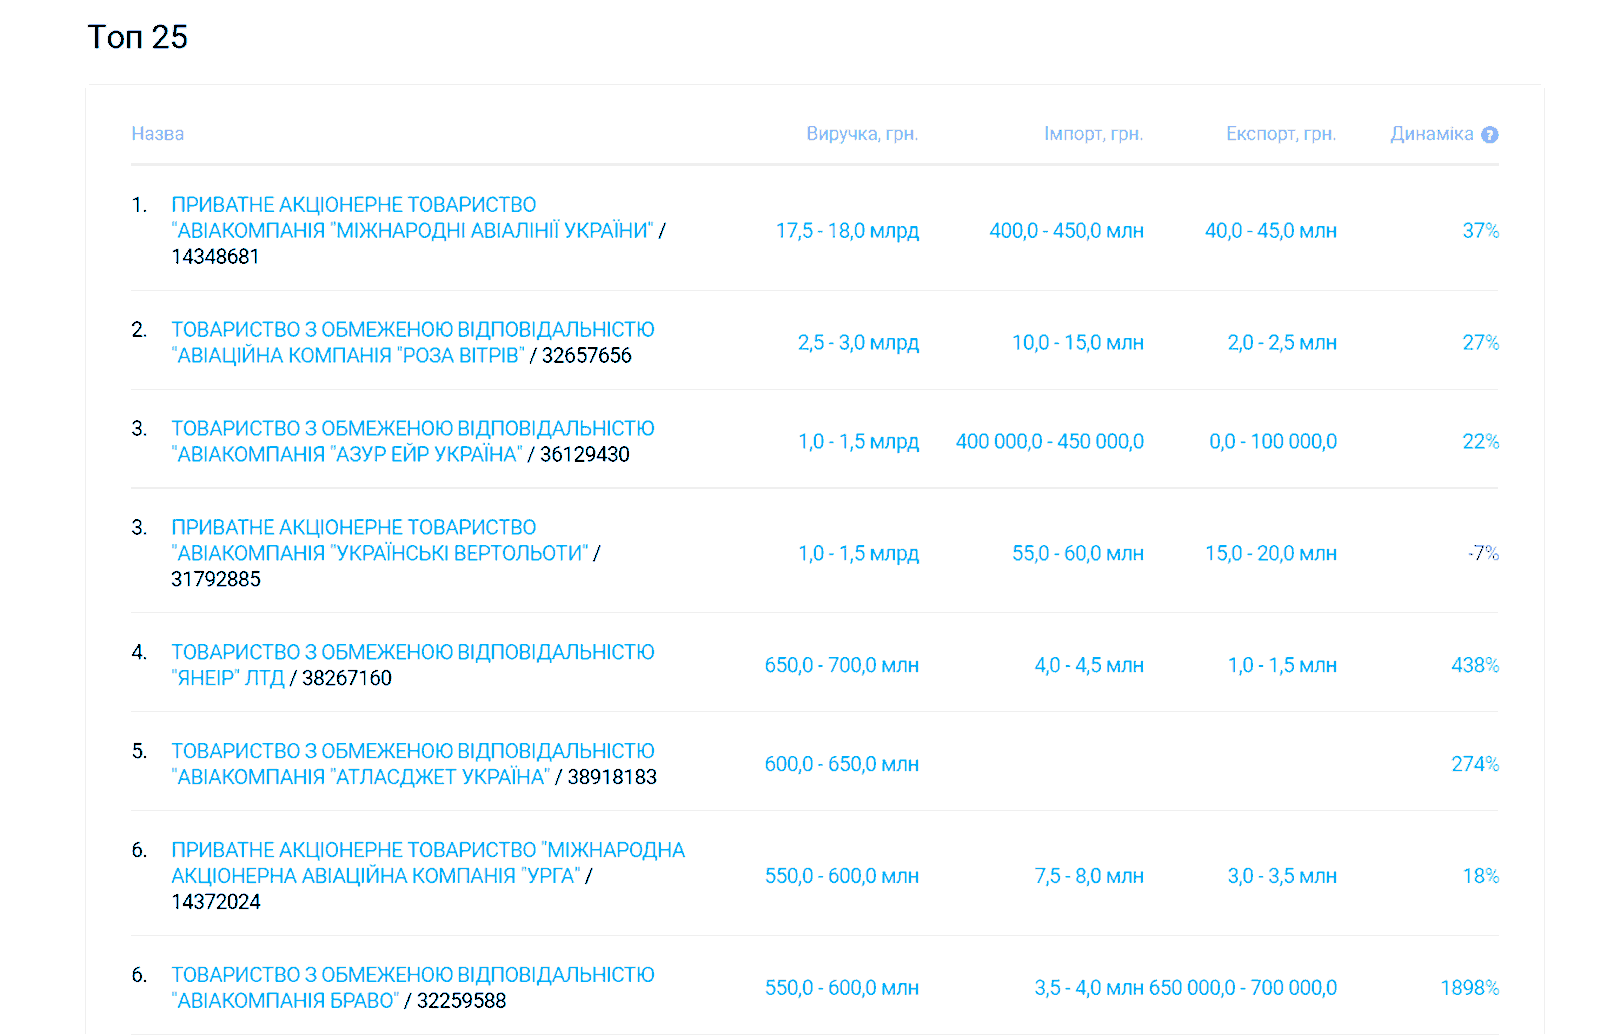Select company code 36129430
This screenshot has width=1600, height=1035.
tap(585, 455)
